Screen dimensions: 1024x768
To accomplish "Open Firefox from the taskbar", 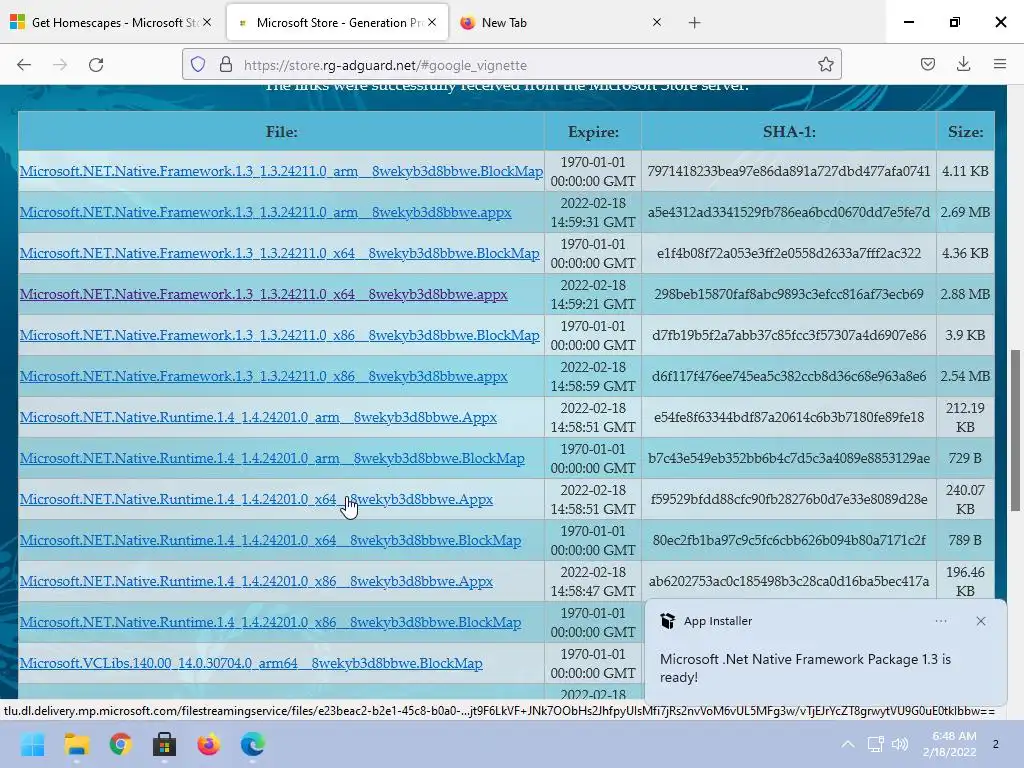I will pyautogui.click(x=208, y=744).
